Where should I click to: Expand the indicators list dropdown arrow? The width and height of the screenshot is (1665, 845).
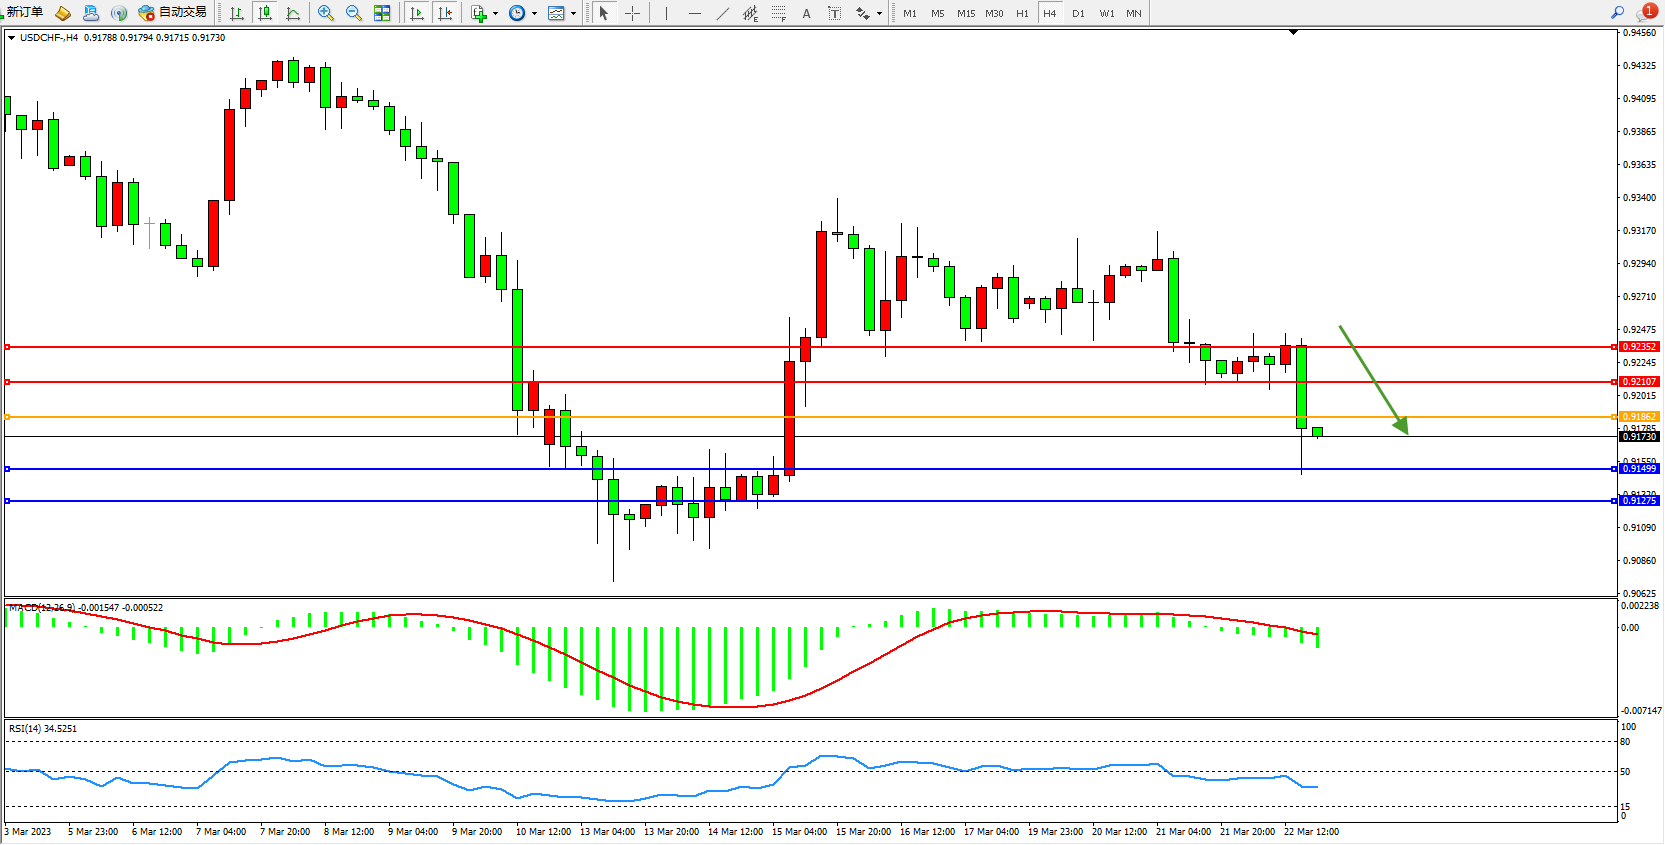pyautogui.click(x=495, y=13)
